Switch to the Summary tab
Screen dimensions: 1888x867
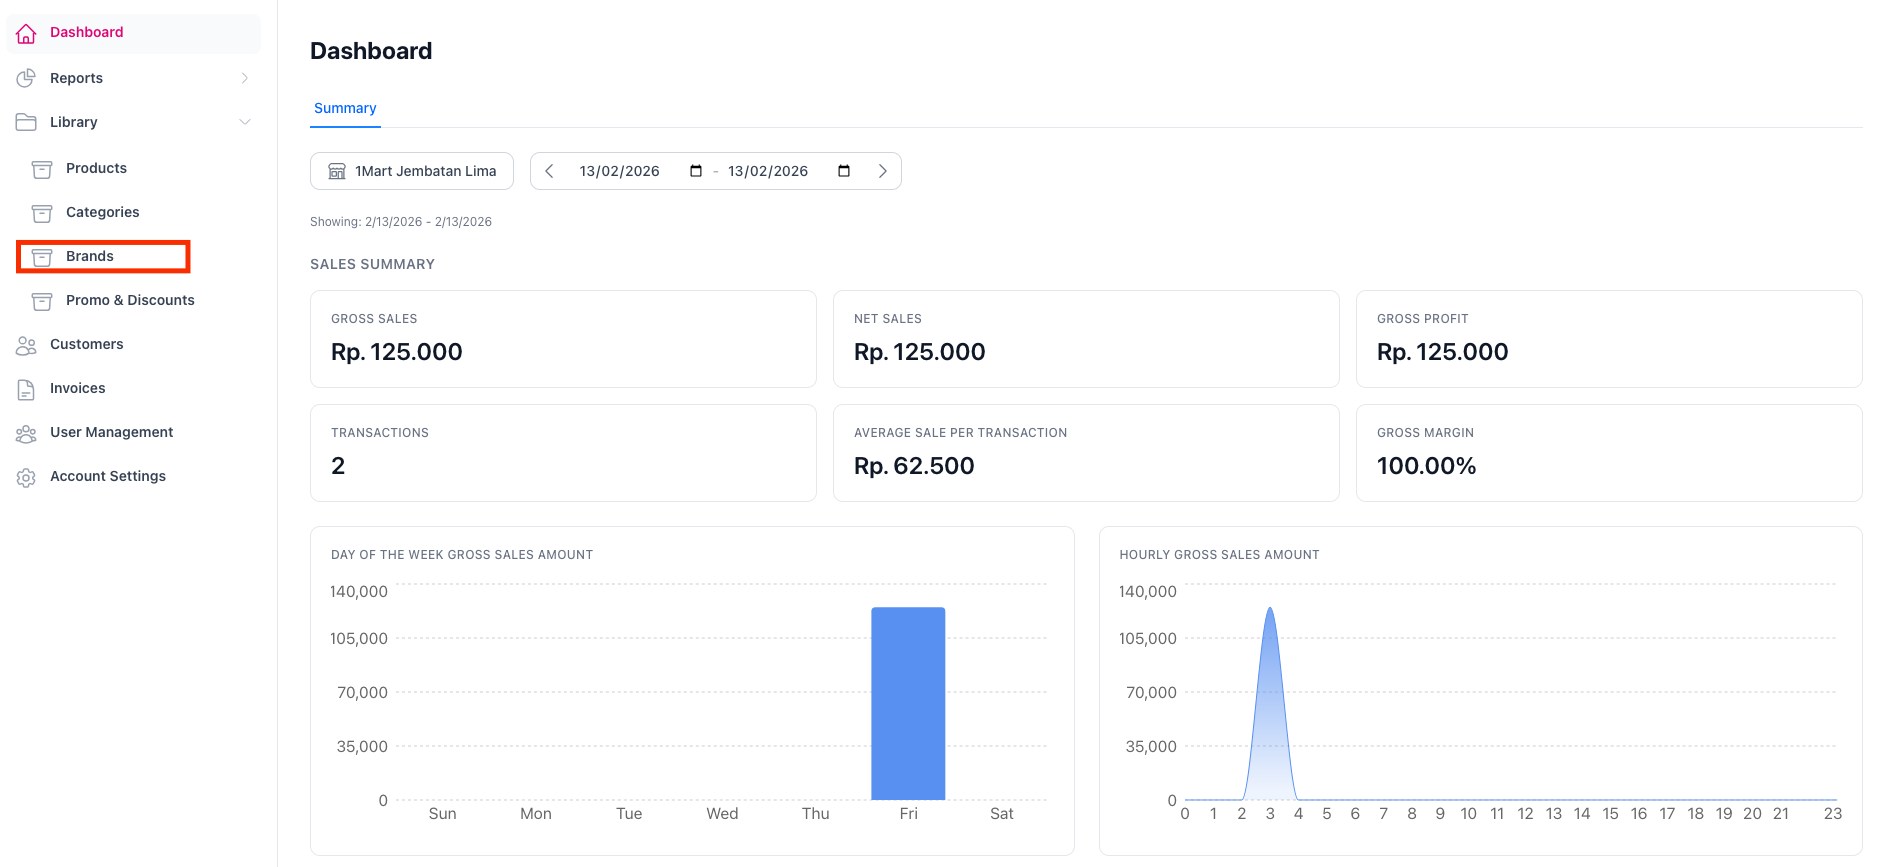(x=345, y=108)
